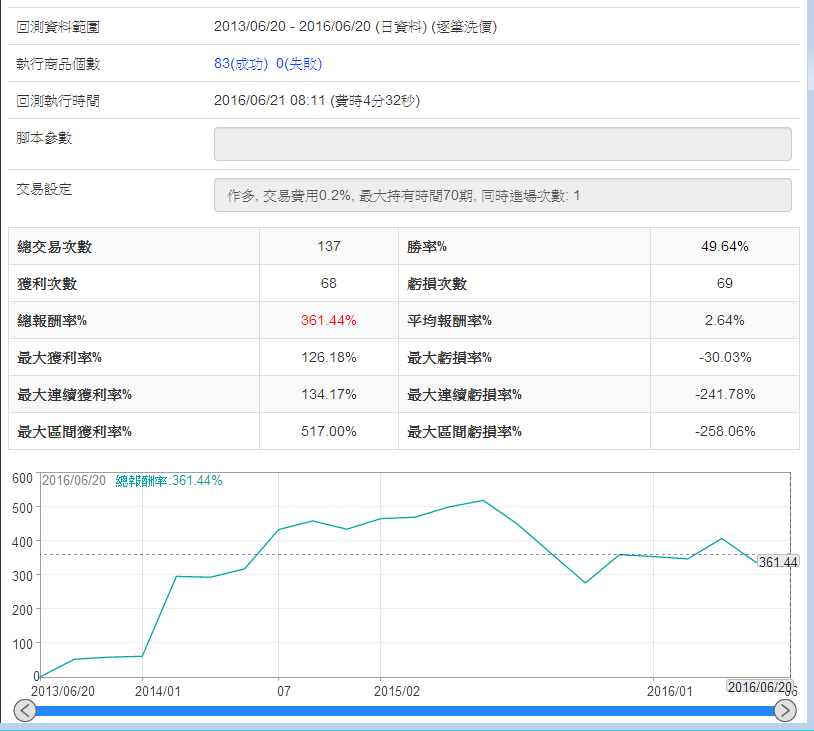Click the right arrow of the chart range slider
The image size is (814, 731).
[x=786, y=711]
